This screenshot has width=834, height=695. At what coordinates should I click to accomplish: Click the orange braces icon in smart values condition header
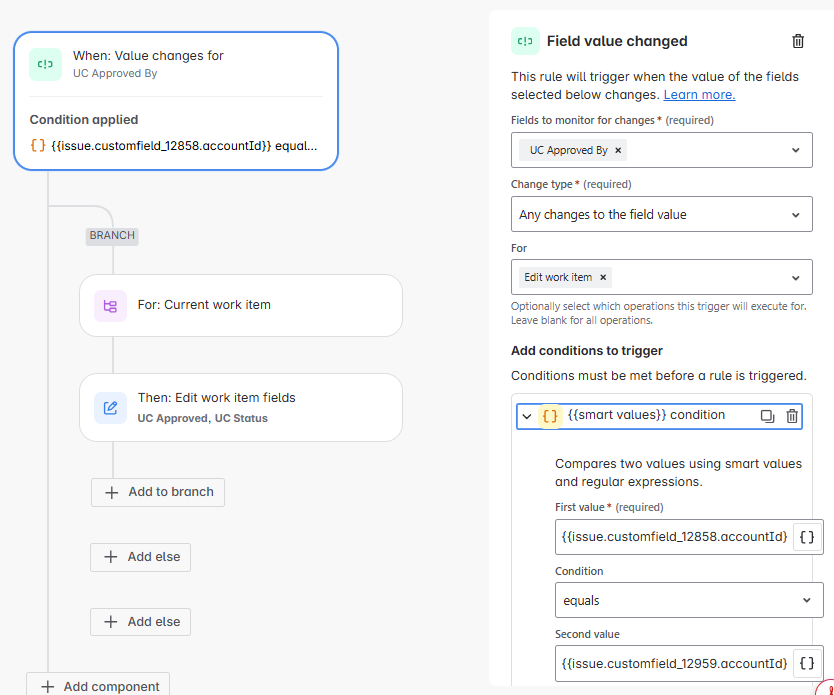pos(550,416)
